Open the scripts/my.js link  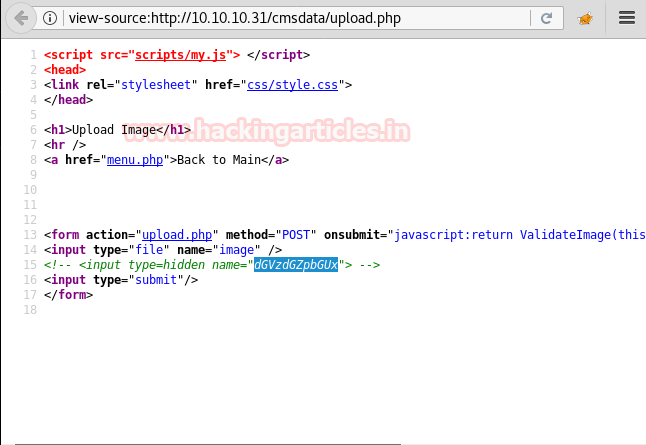tap(180, 55)
